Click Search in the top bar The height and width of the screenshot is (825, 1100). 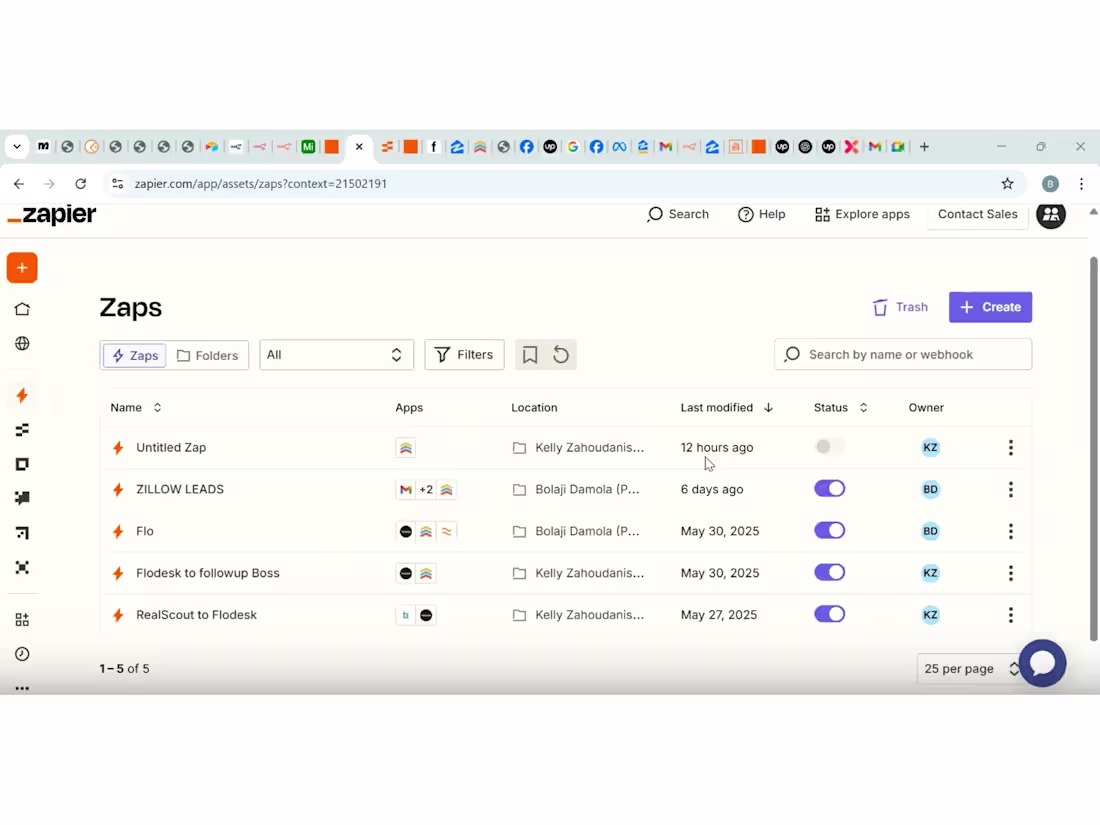click(x=678, y=215)
